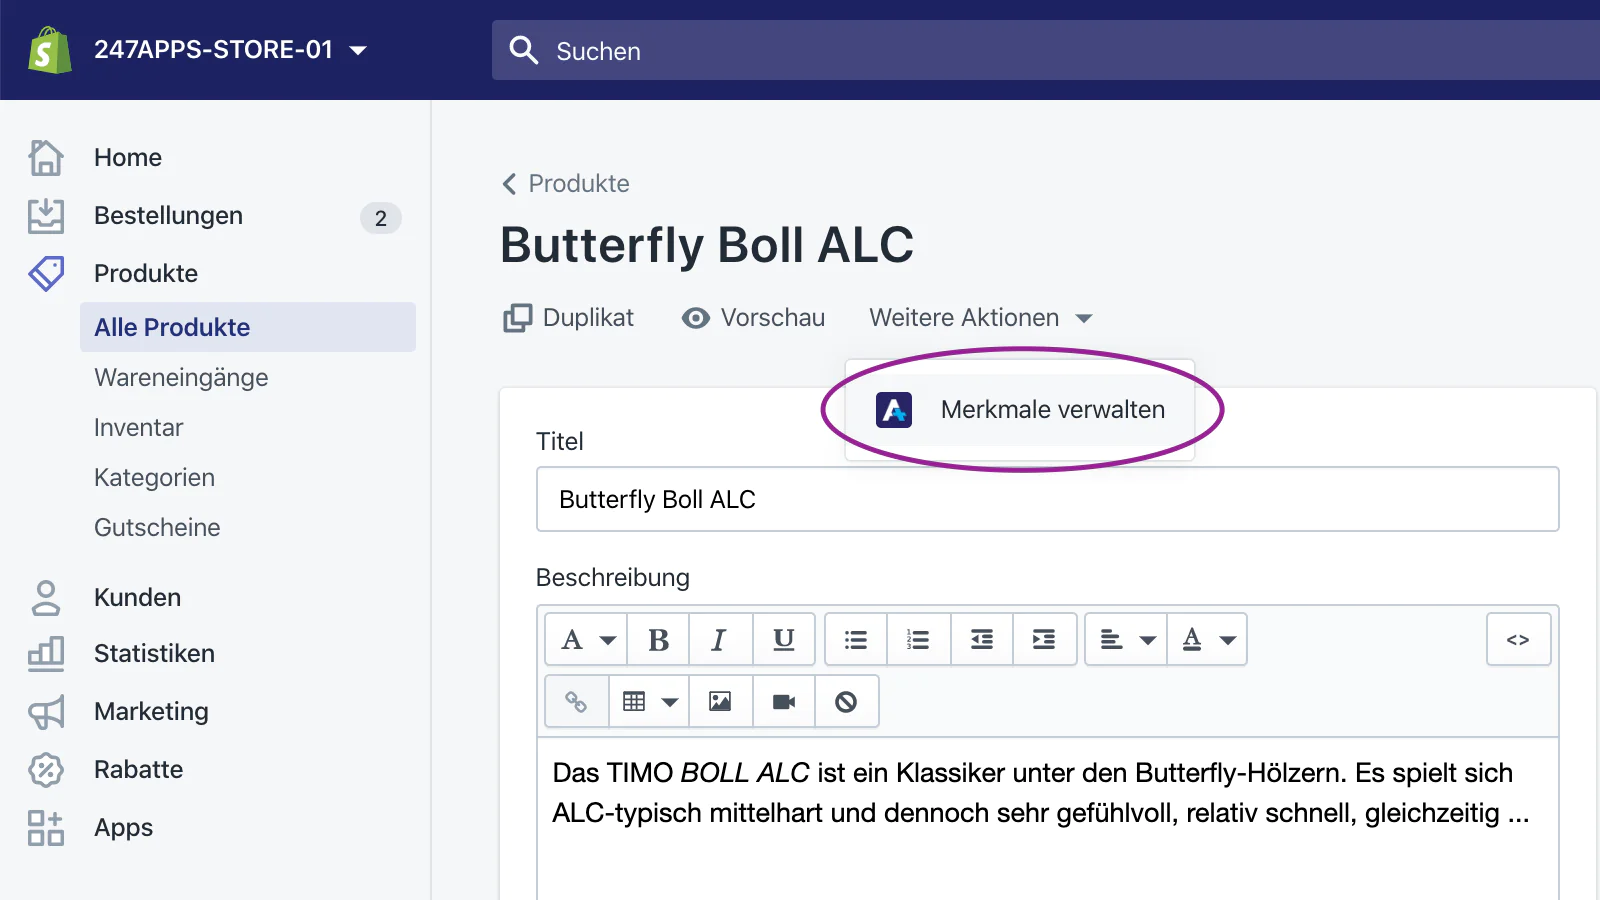Open the 247APPS-STORE-01 store switcher dropdown

point(230,50)
